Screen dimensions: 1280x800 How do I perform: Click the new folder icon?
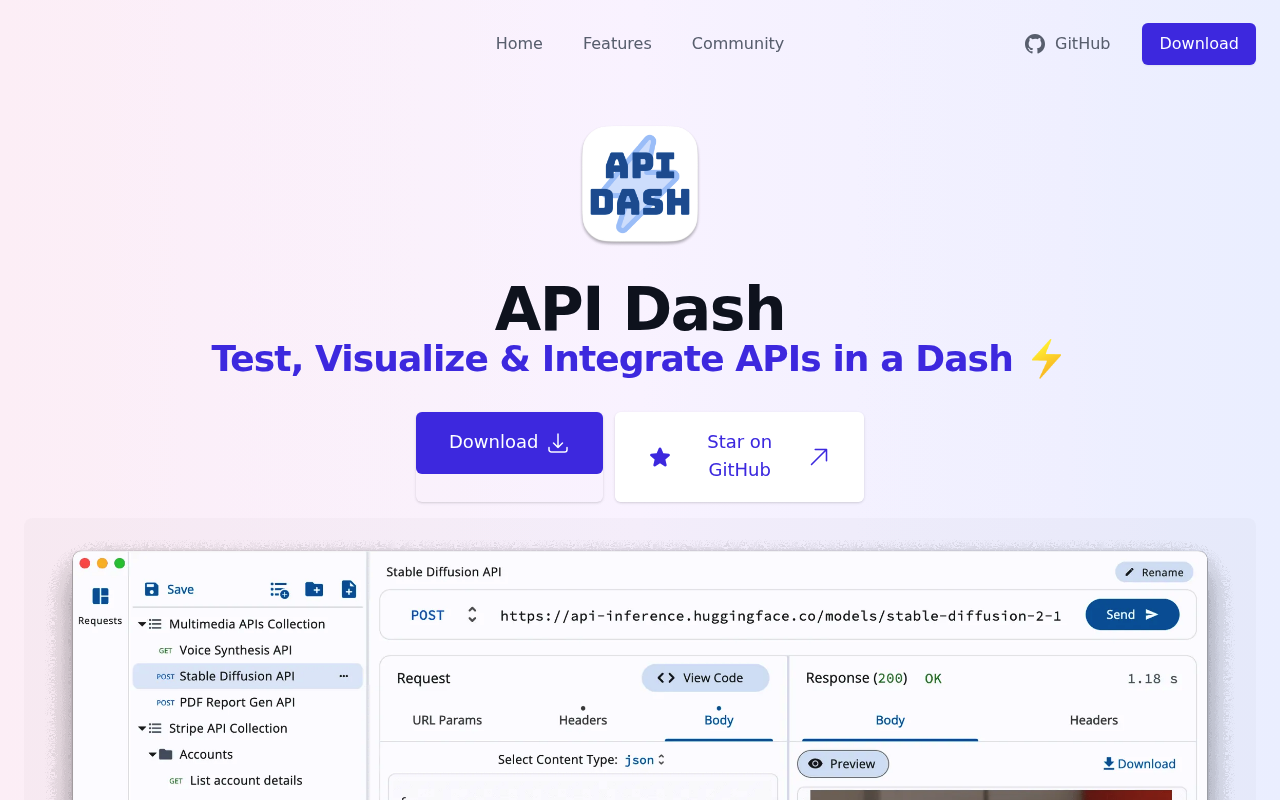tap(314, 589)
